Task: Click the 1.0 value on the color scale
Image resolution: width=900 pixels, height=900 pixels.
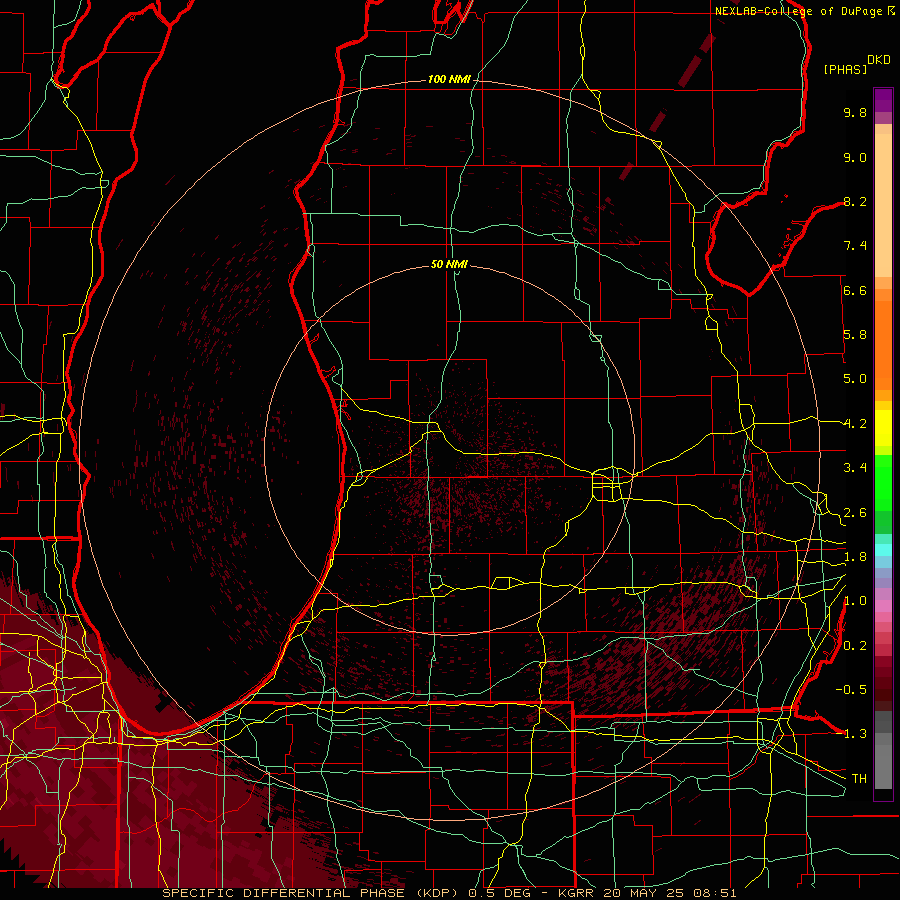Action: pyautogui.click(x=855, y=601)
